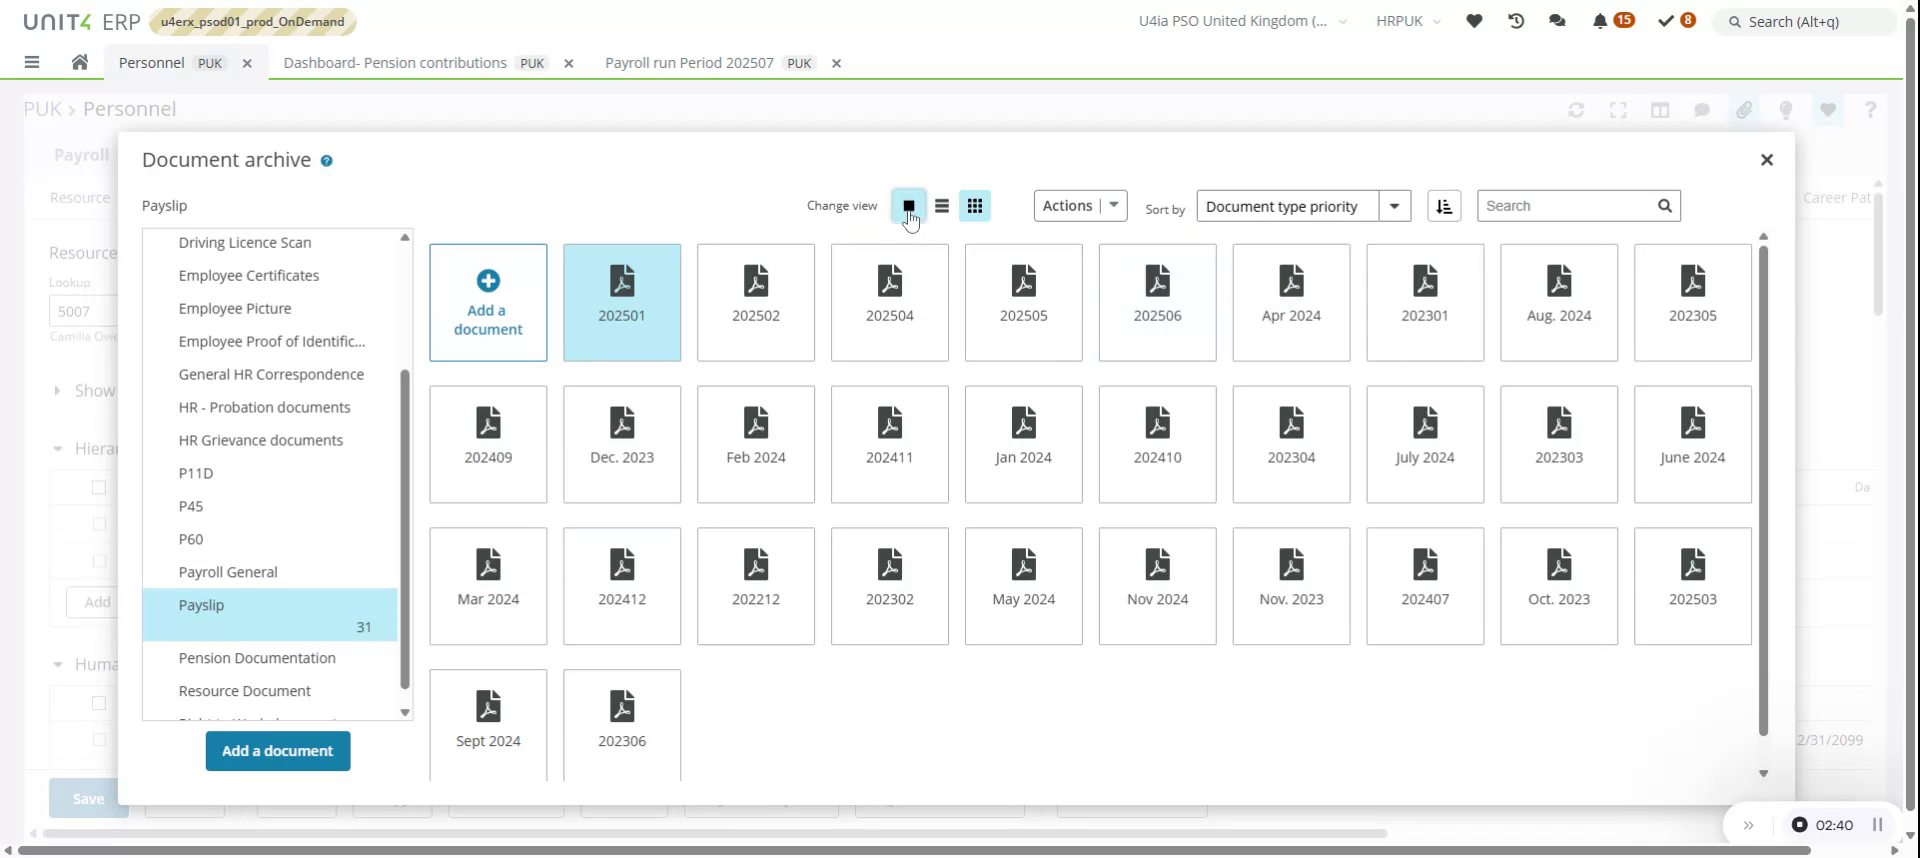This screenshot has width=1920, height=858.
Task: Close the Payroll run Period 202507 tab
Action: click(837, 63)
